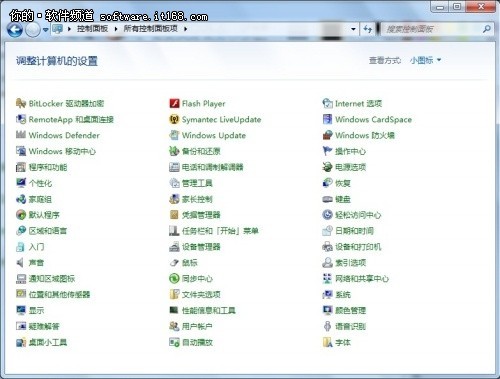Open the 鼠标 link
Image resolution: width=500 pixels, height=379 pixels.
tap(189, 263)
